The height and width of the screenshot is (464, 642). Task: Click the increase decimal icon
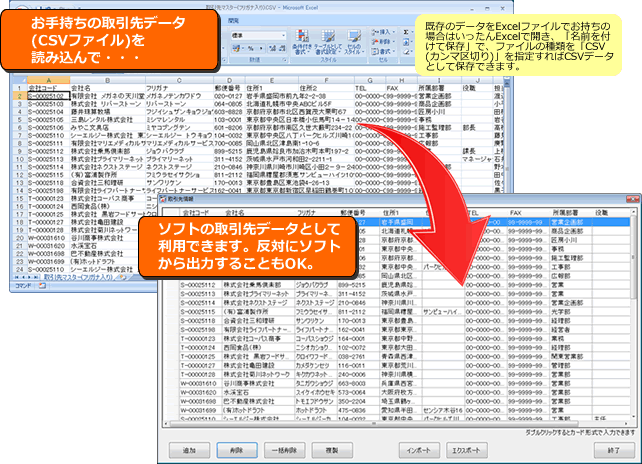[272, 48]
